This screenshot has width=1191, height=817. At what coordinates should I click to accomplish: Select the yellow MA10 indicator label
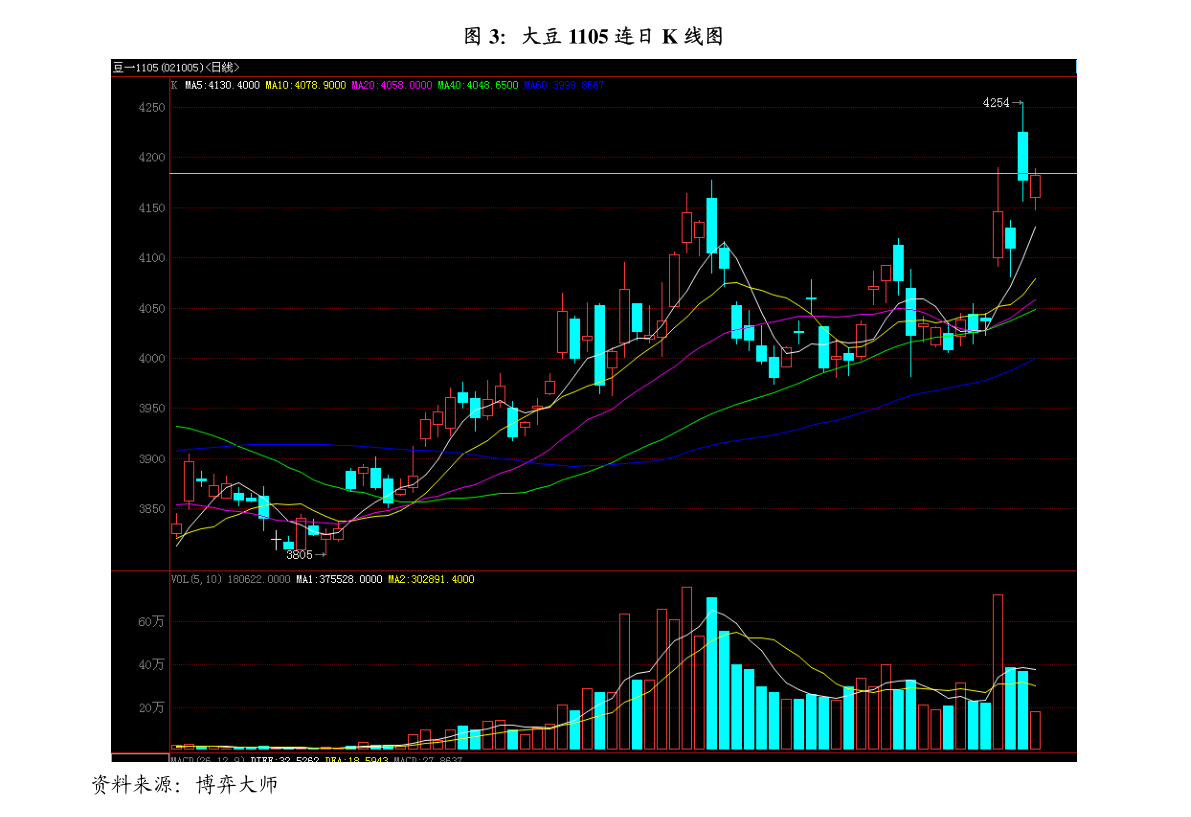(305, 86)
